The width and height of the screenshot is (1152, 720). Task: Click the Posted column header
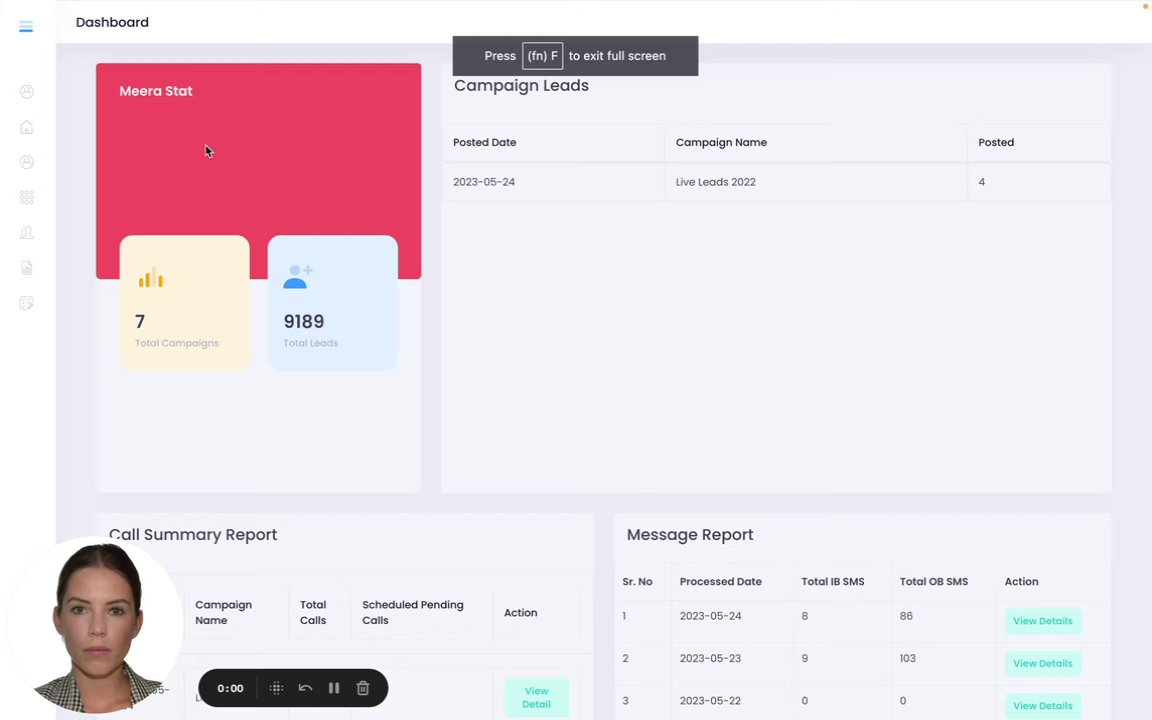click(x=996, y=143)
